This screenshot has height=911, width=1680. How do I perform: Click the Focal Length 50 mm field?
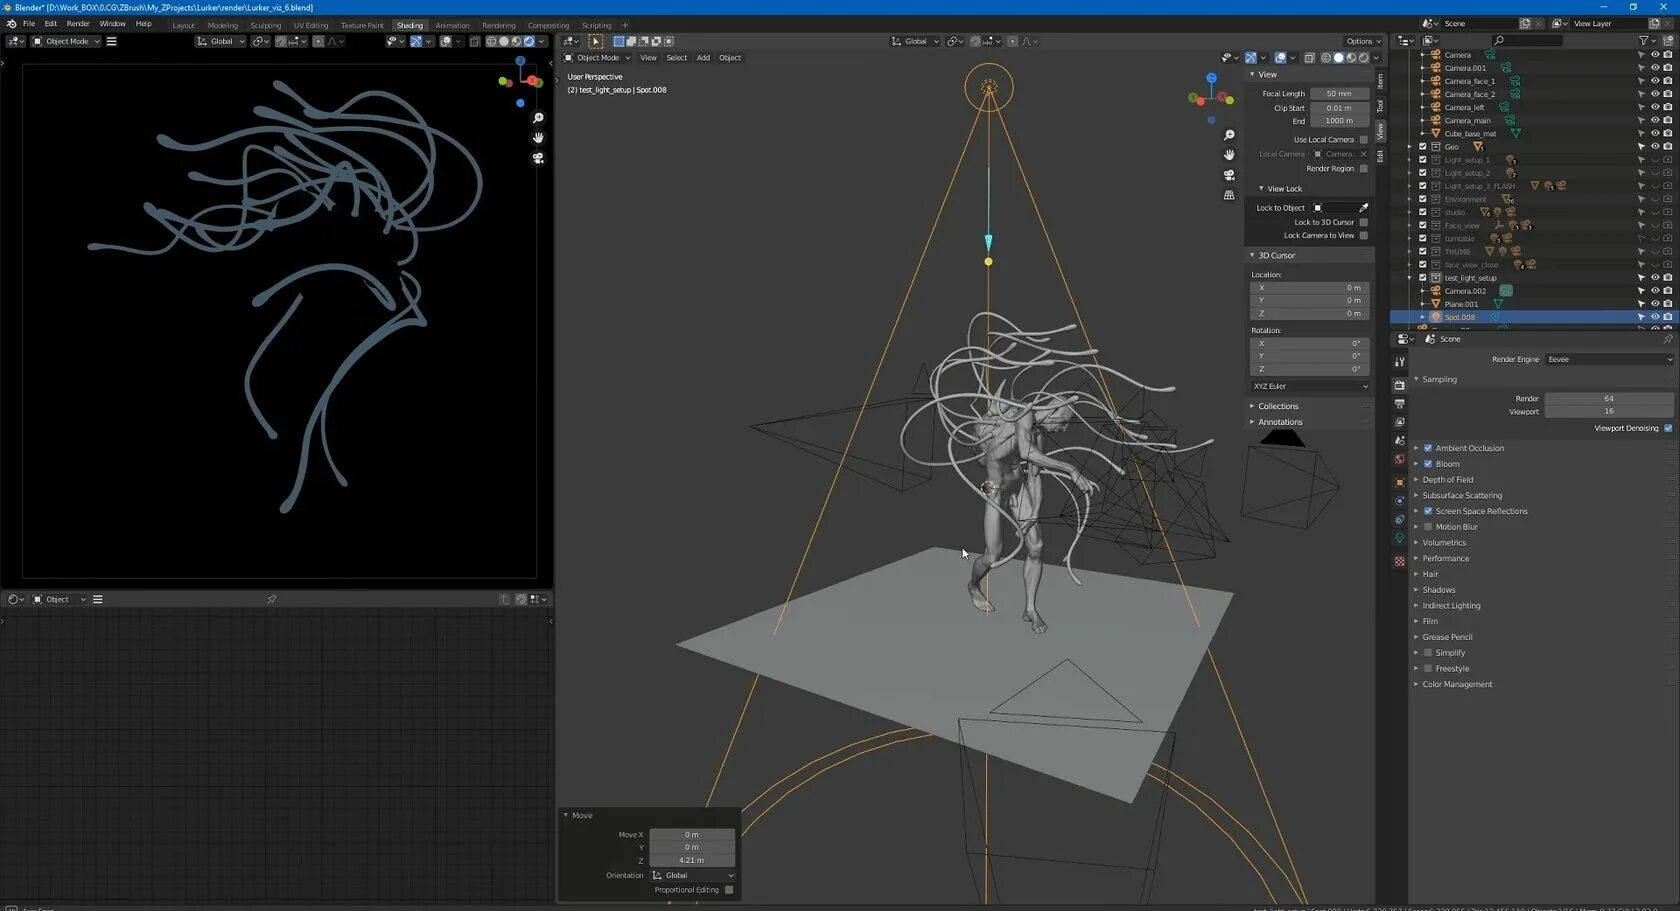(1339, 94)
